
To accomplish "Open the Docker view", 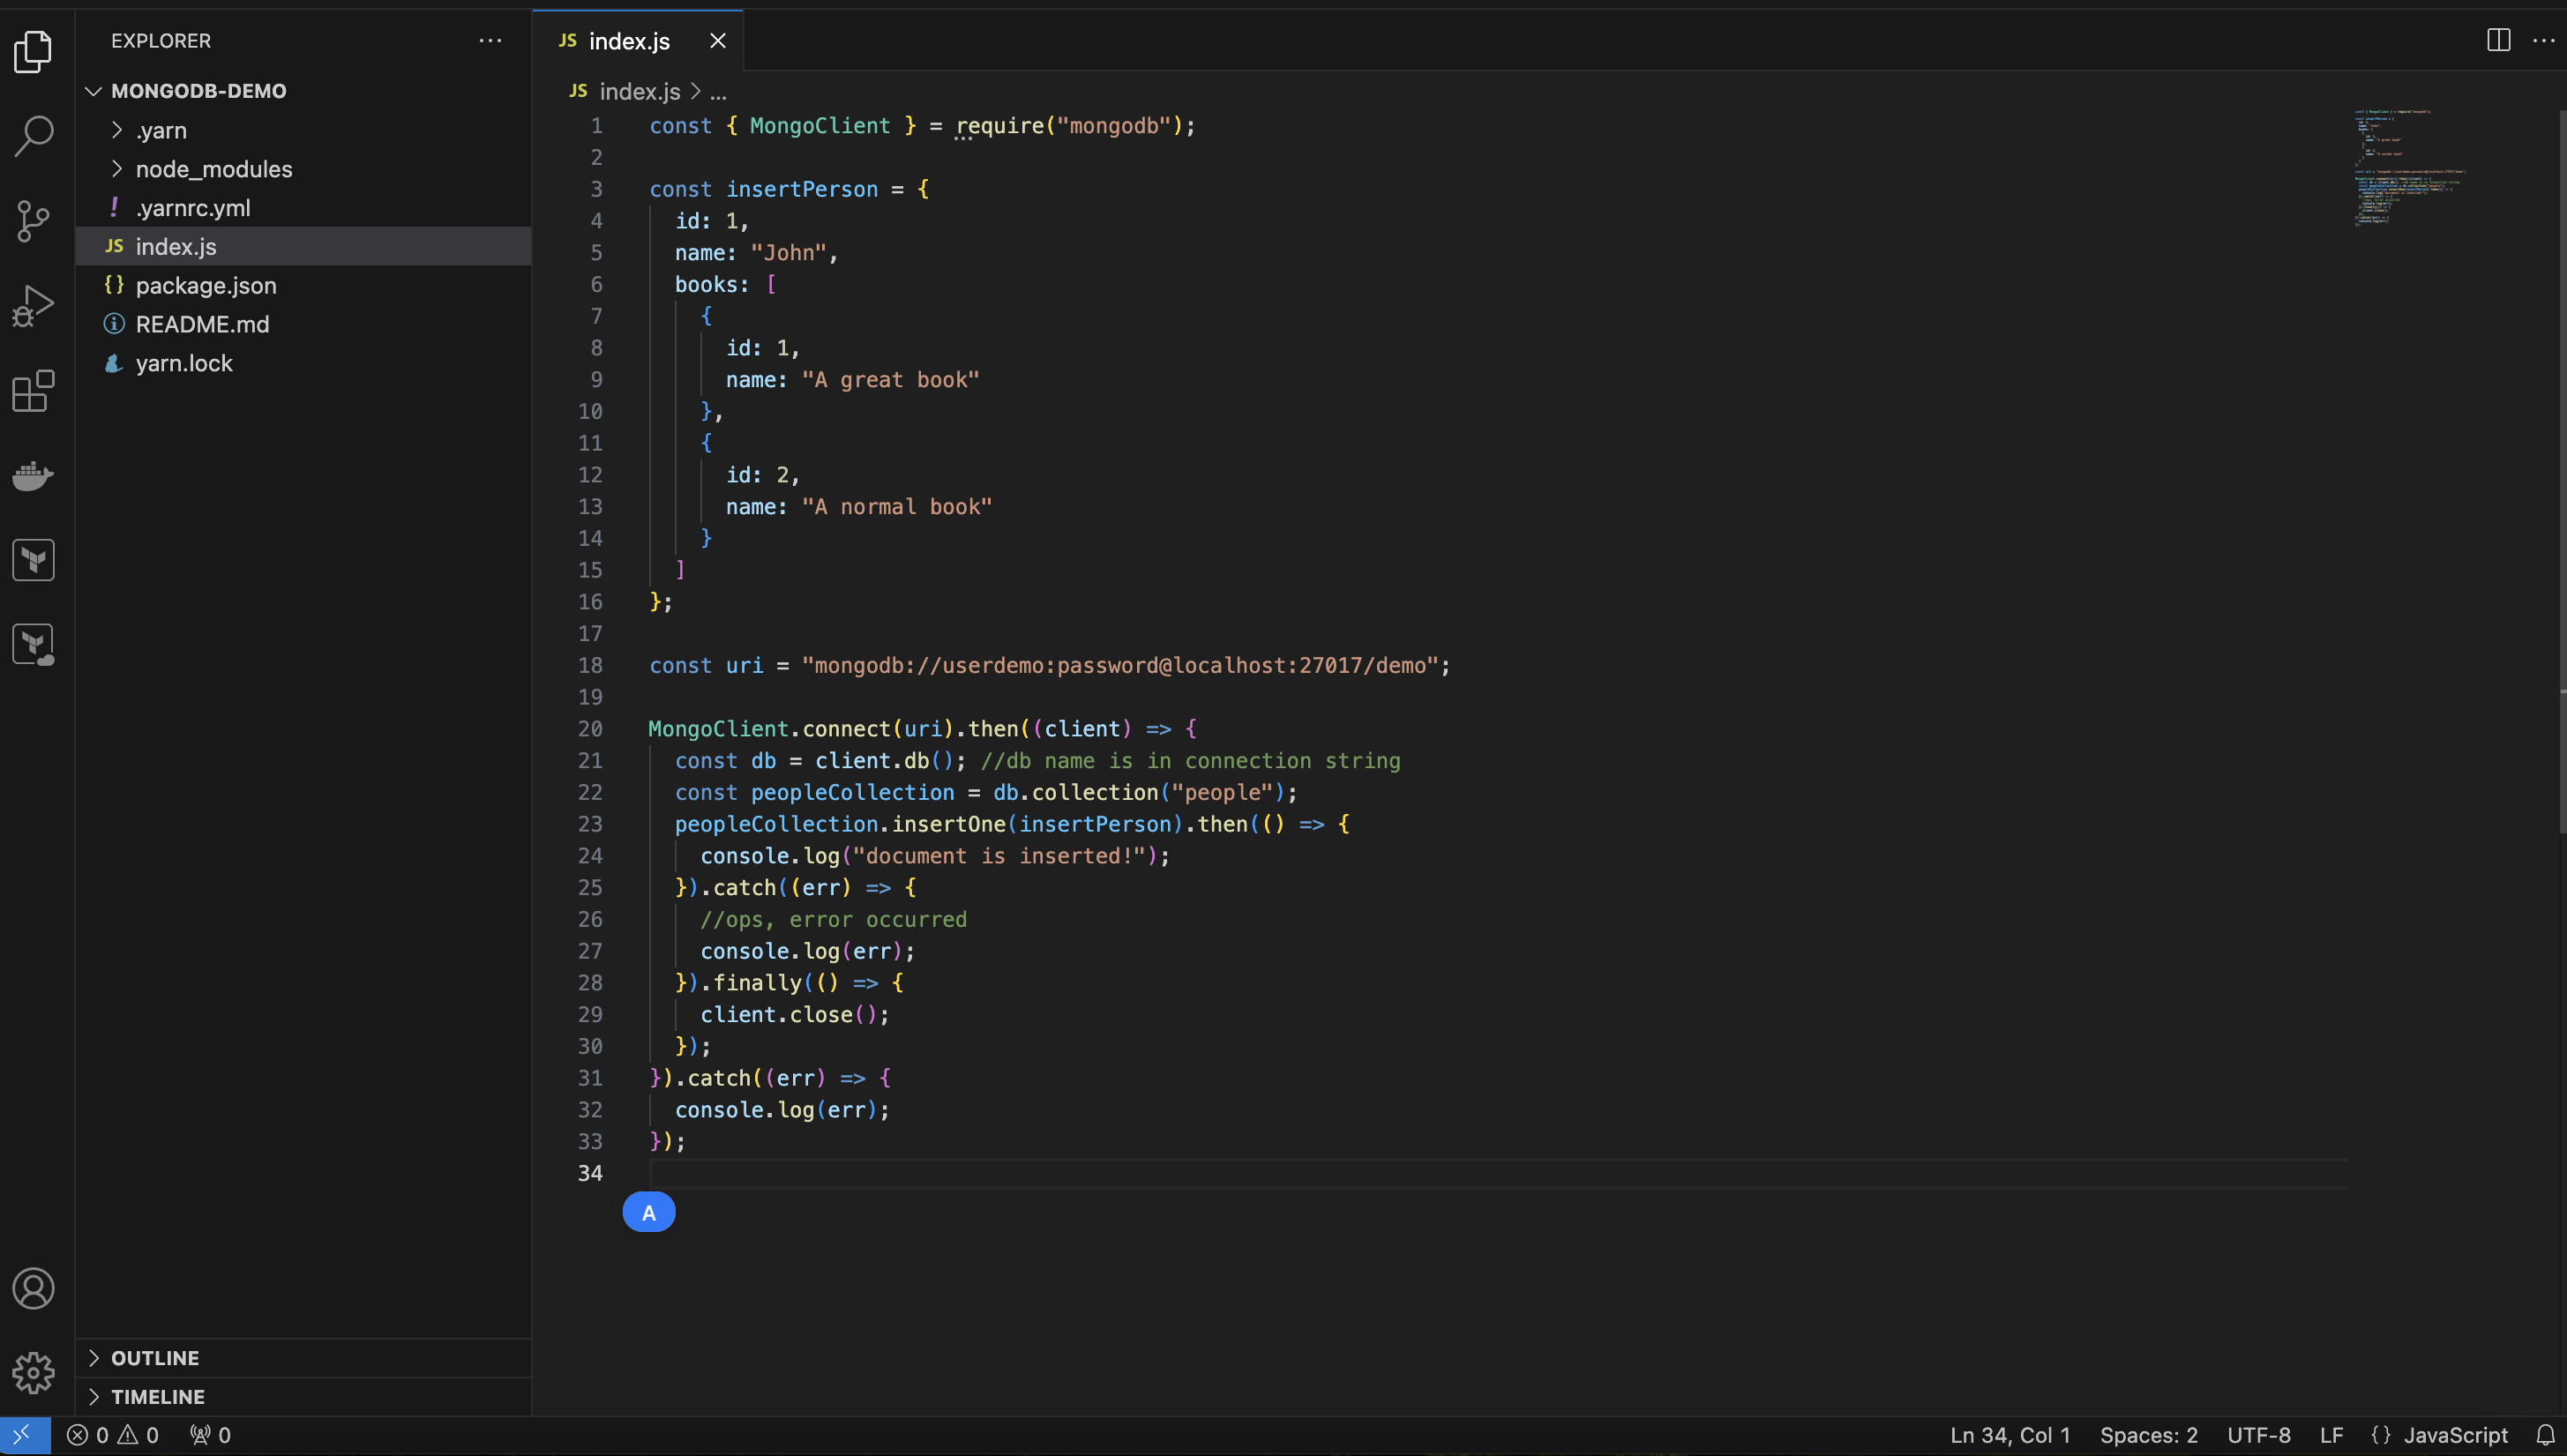I will tap(33, 476).
